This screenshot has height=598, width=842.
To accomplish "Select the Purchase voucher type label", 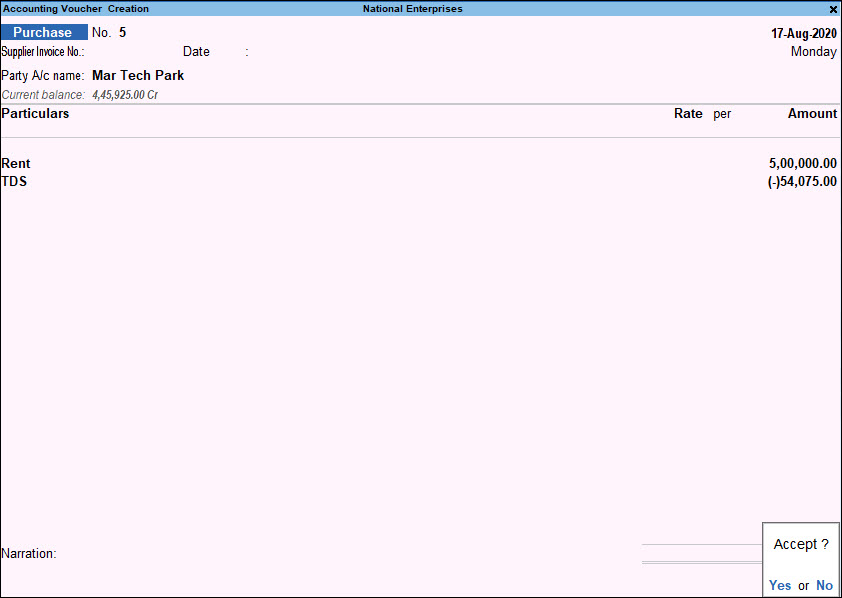I will pyautogui.click(x=44, y=32).
